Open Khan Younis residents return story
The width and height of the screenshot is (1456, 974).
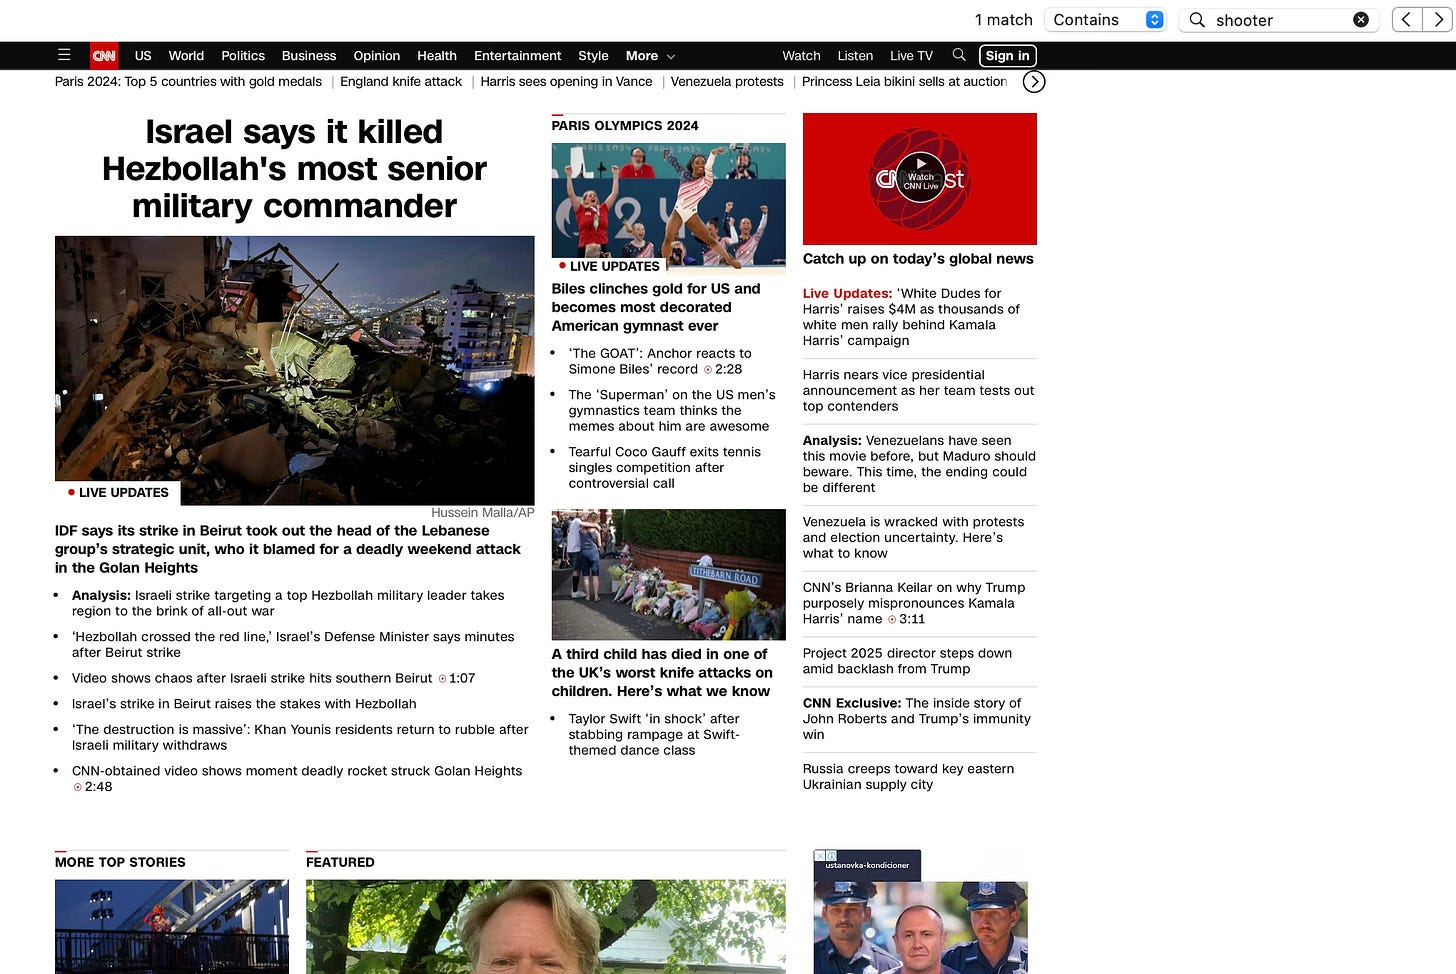click(x=300, y=737)
